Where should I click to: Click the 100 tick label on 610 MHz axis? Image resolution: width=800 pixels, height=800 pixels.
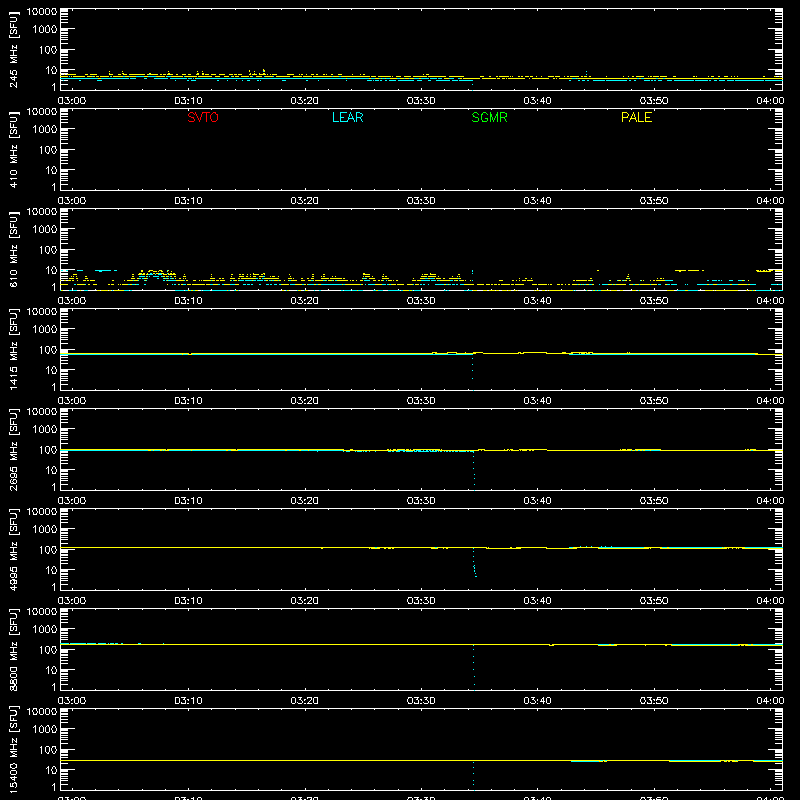[x=48, y=250]
